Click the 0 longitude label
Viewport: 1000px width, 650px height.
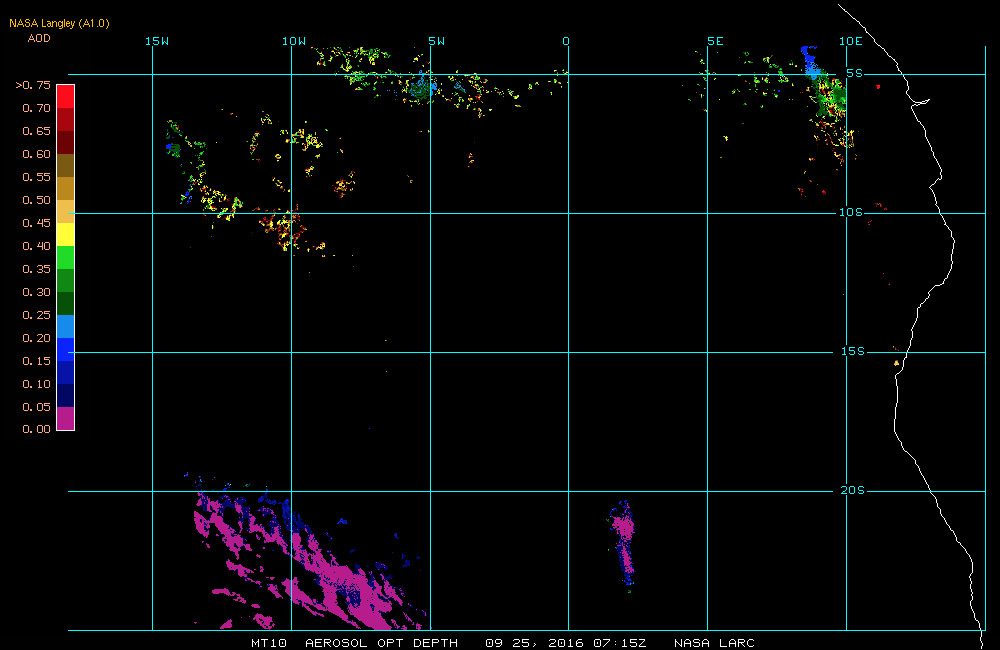[x=566, y=41]
